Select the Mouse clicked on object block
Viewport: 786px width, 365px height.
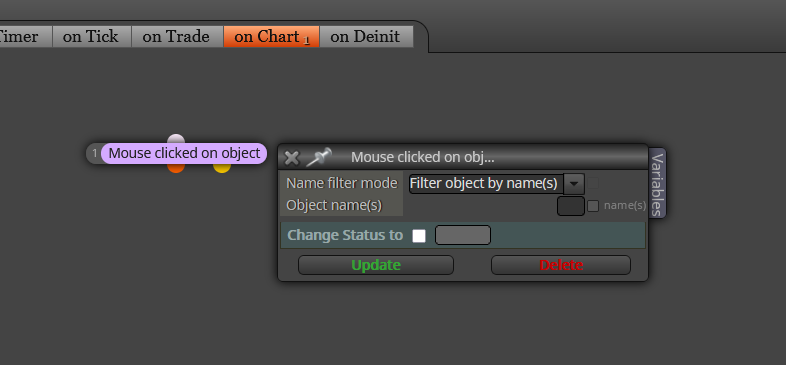[x=184, y=153]
